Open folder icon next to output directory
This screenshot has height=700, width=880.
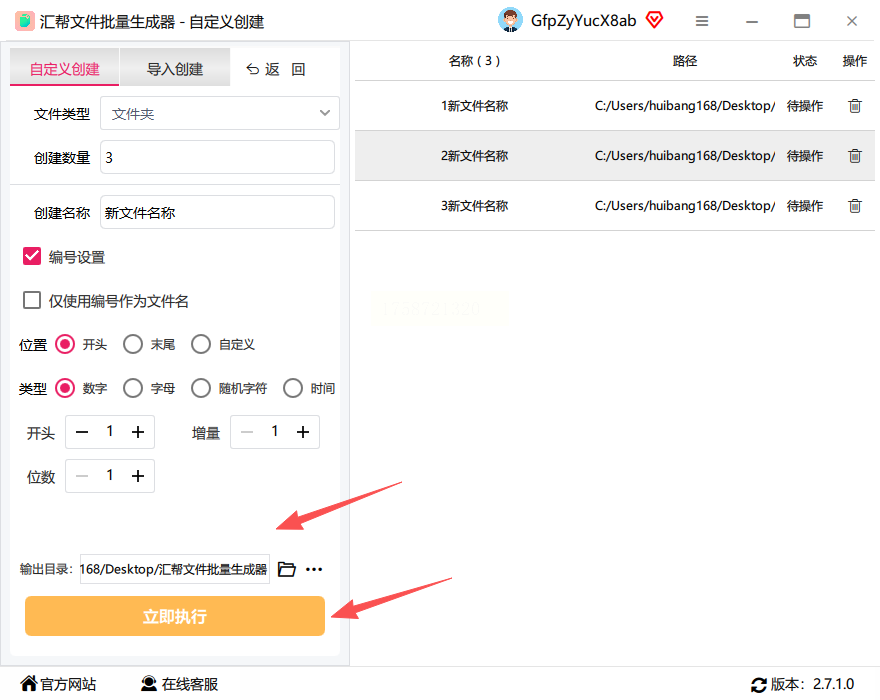pyautogui.click(x=287, y=569)
